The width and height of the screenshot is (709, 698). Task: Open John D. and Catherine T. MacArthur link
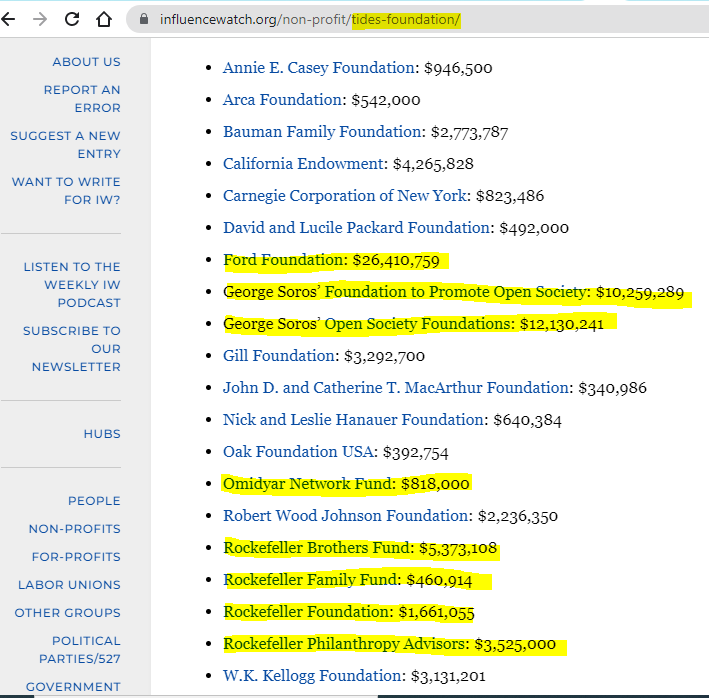396,388
